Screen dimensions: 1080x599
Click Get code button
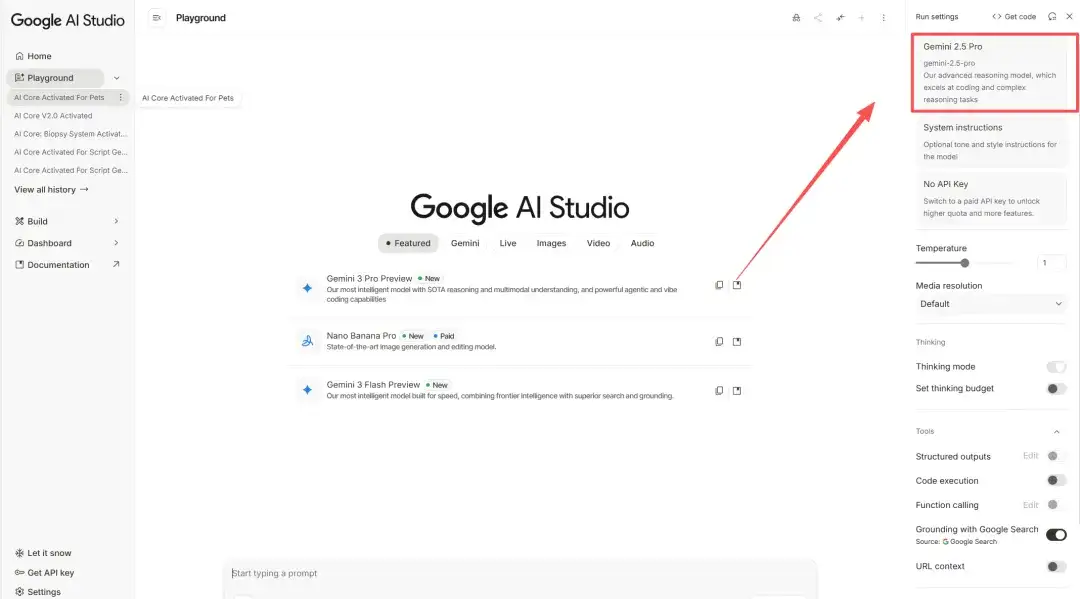pyautogui.click(x=1014, y=17)
